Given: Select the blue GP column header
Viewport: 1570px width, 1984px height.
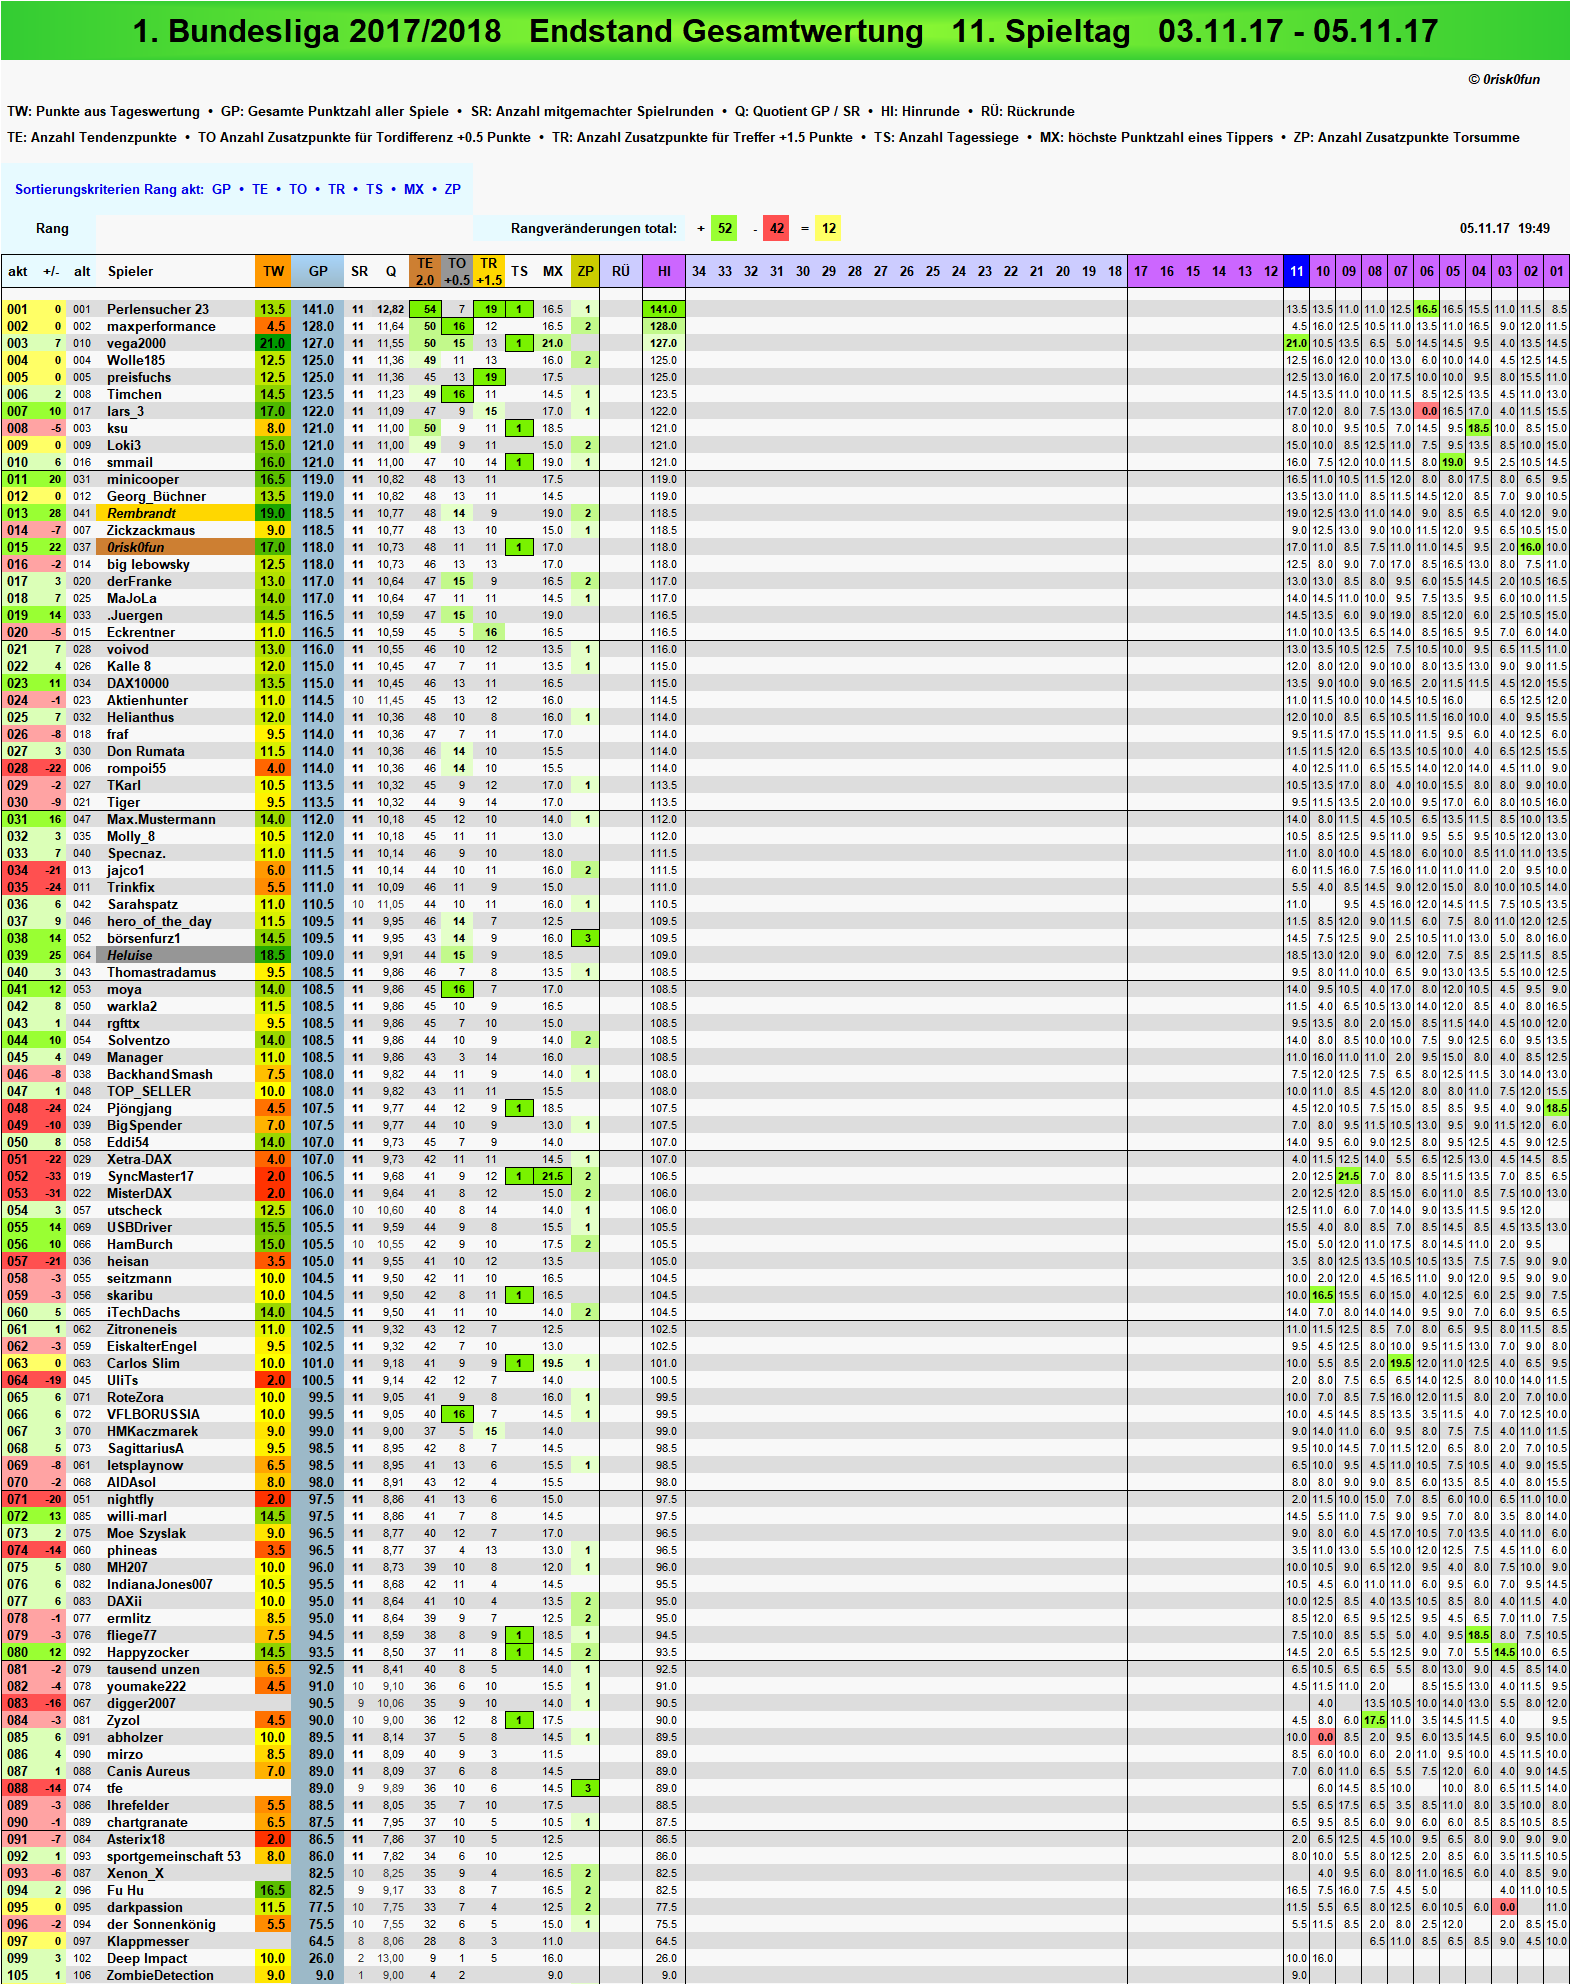Looking at the screenshot, I should (318, 271).
